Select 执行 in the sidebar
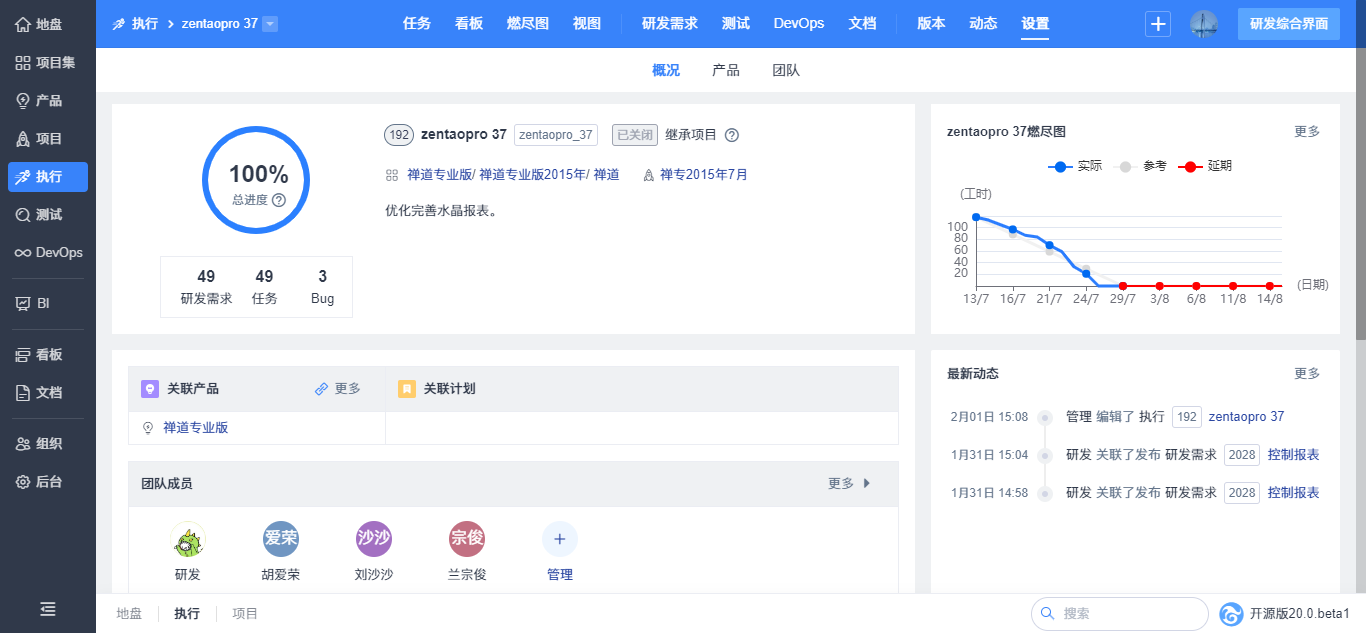1366x633 pixels. (x=48, y=176)
